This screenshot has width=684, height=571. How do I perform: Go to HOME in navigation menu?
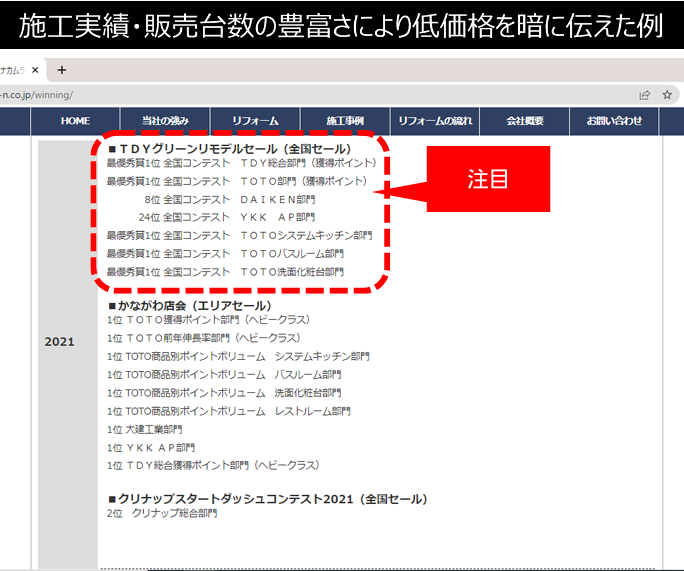[x=75, y=121]
